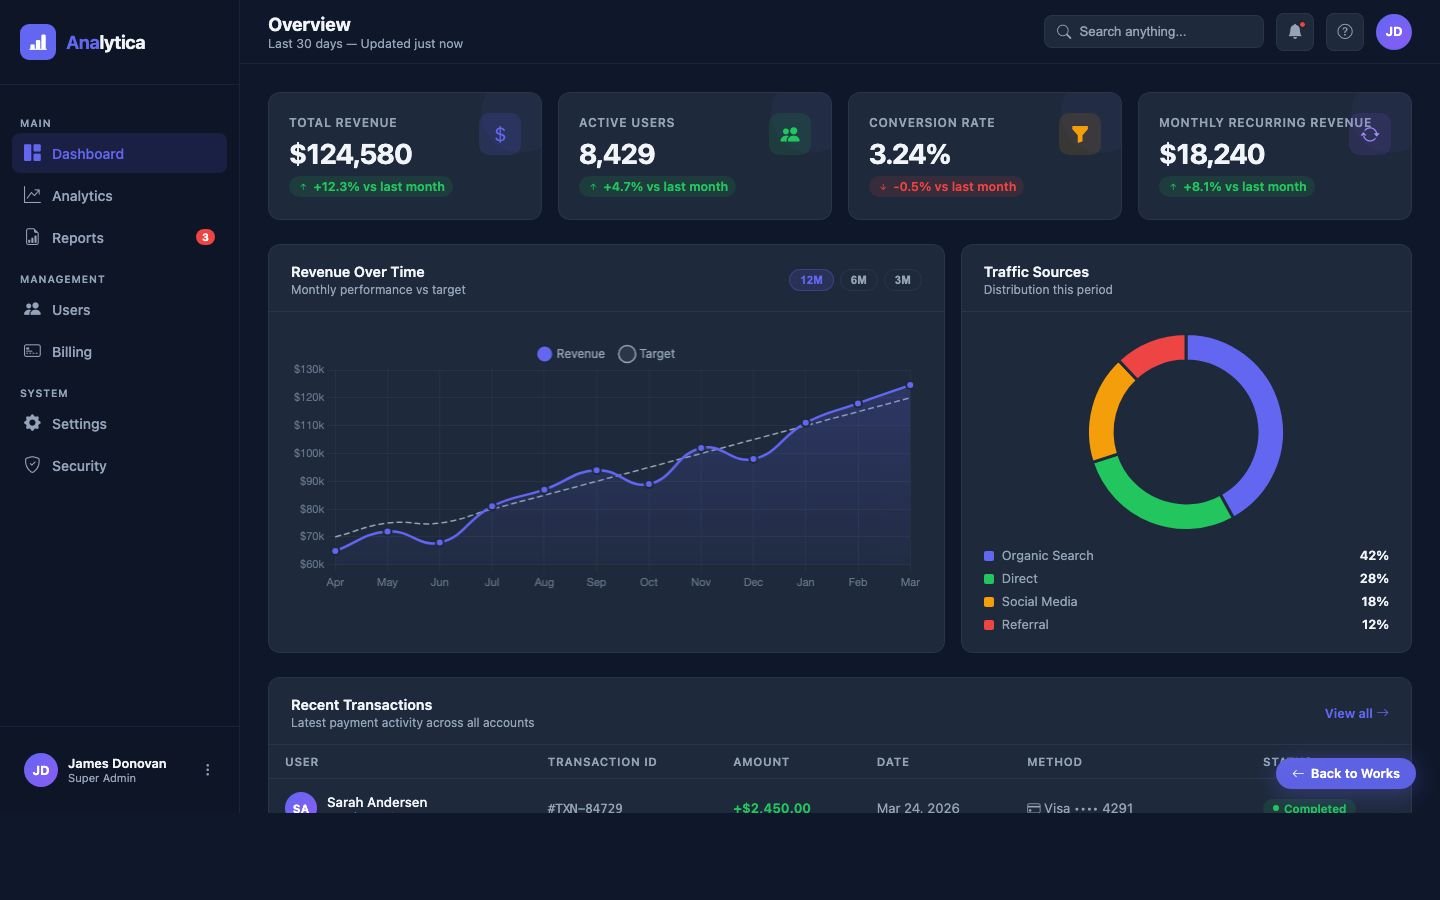
Task: Toggle the Target legend in the chart
Action: click(x=646, y=354)
